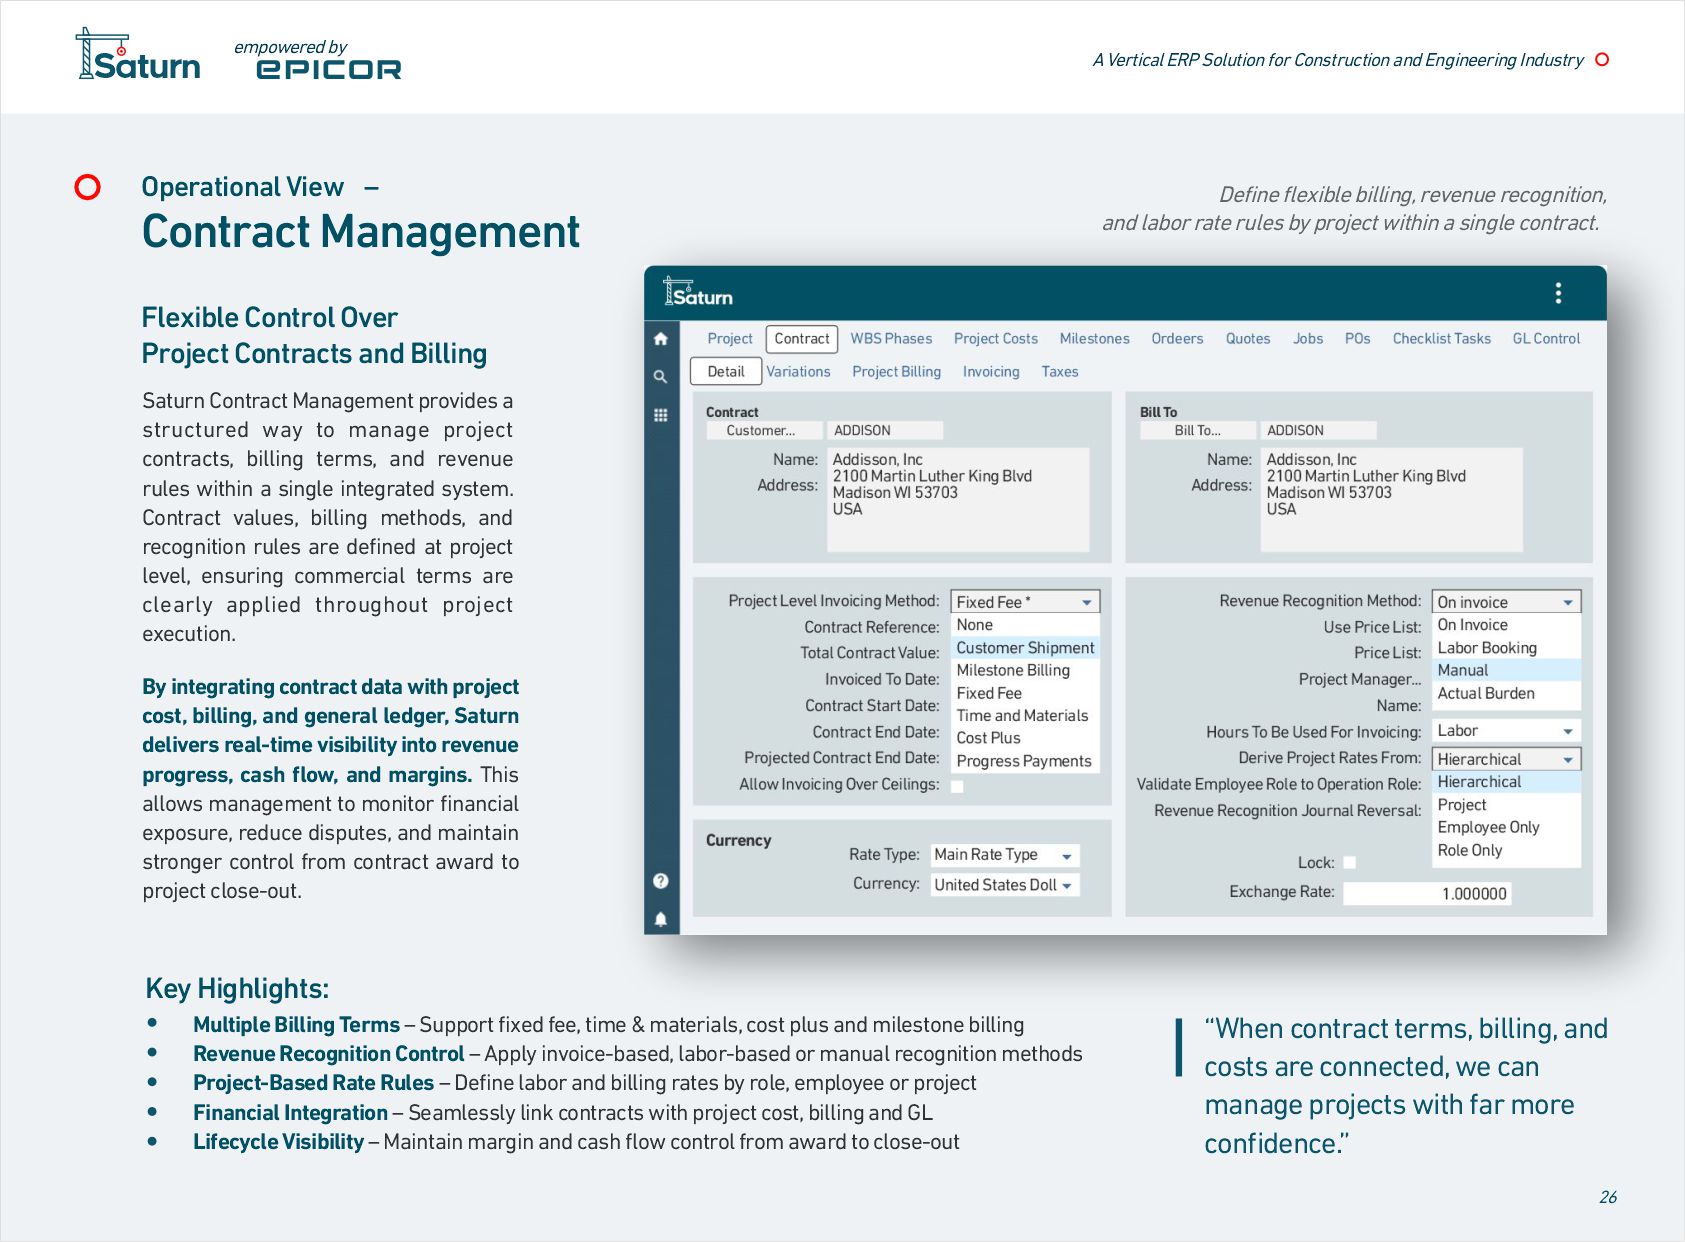
Task: Click the 'Contract Management' heading
Action: 361,232
